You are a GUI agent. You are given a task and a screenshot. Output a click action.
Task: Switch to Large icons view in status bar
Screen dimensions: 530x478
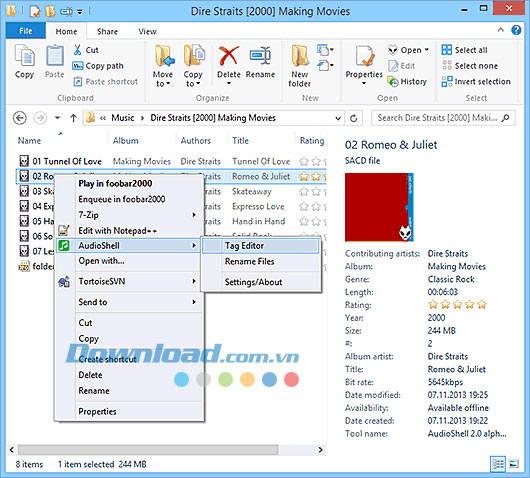[514, 464]
